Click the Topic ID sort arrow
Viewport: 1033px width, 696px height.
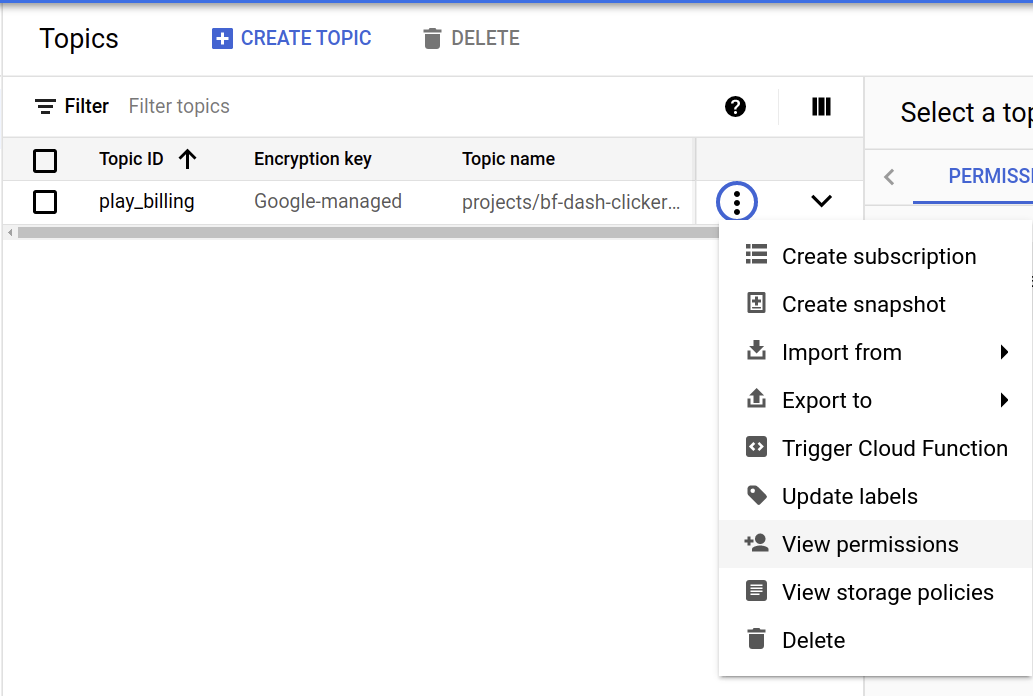pos(187,159)
